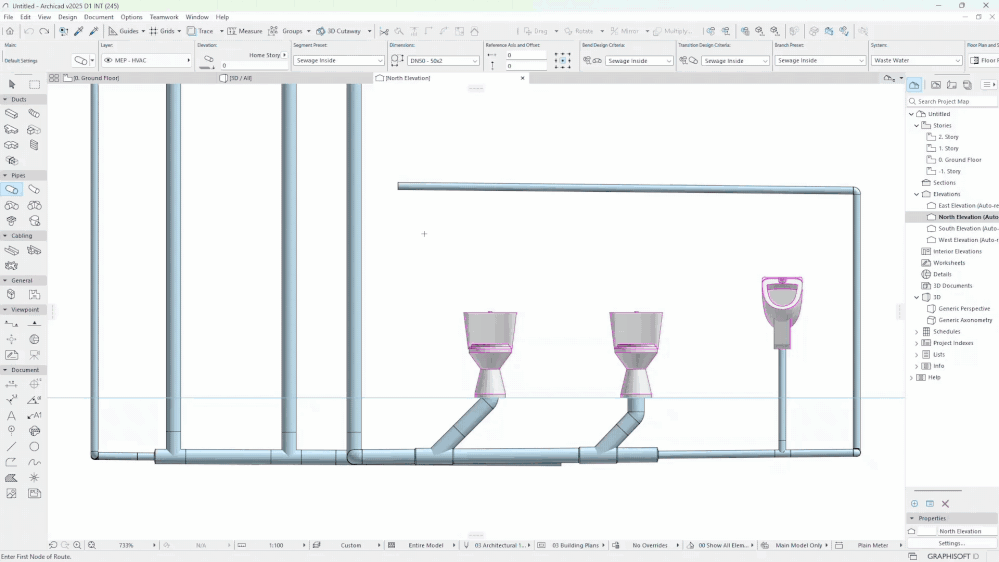Select the Circle tool
Viewport: 999px width, 562px height.
pos(34,447)
